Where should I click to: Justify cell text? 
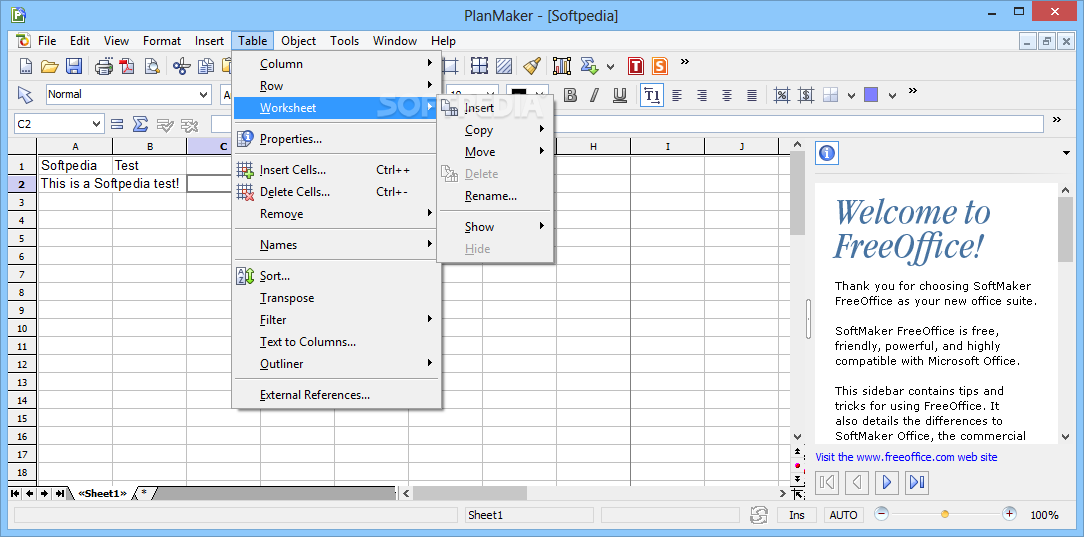(751, 95)
